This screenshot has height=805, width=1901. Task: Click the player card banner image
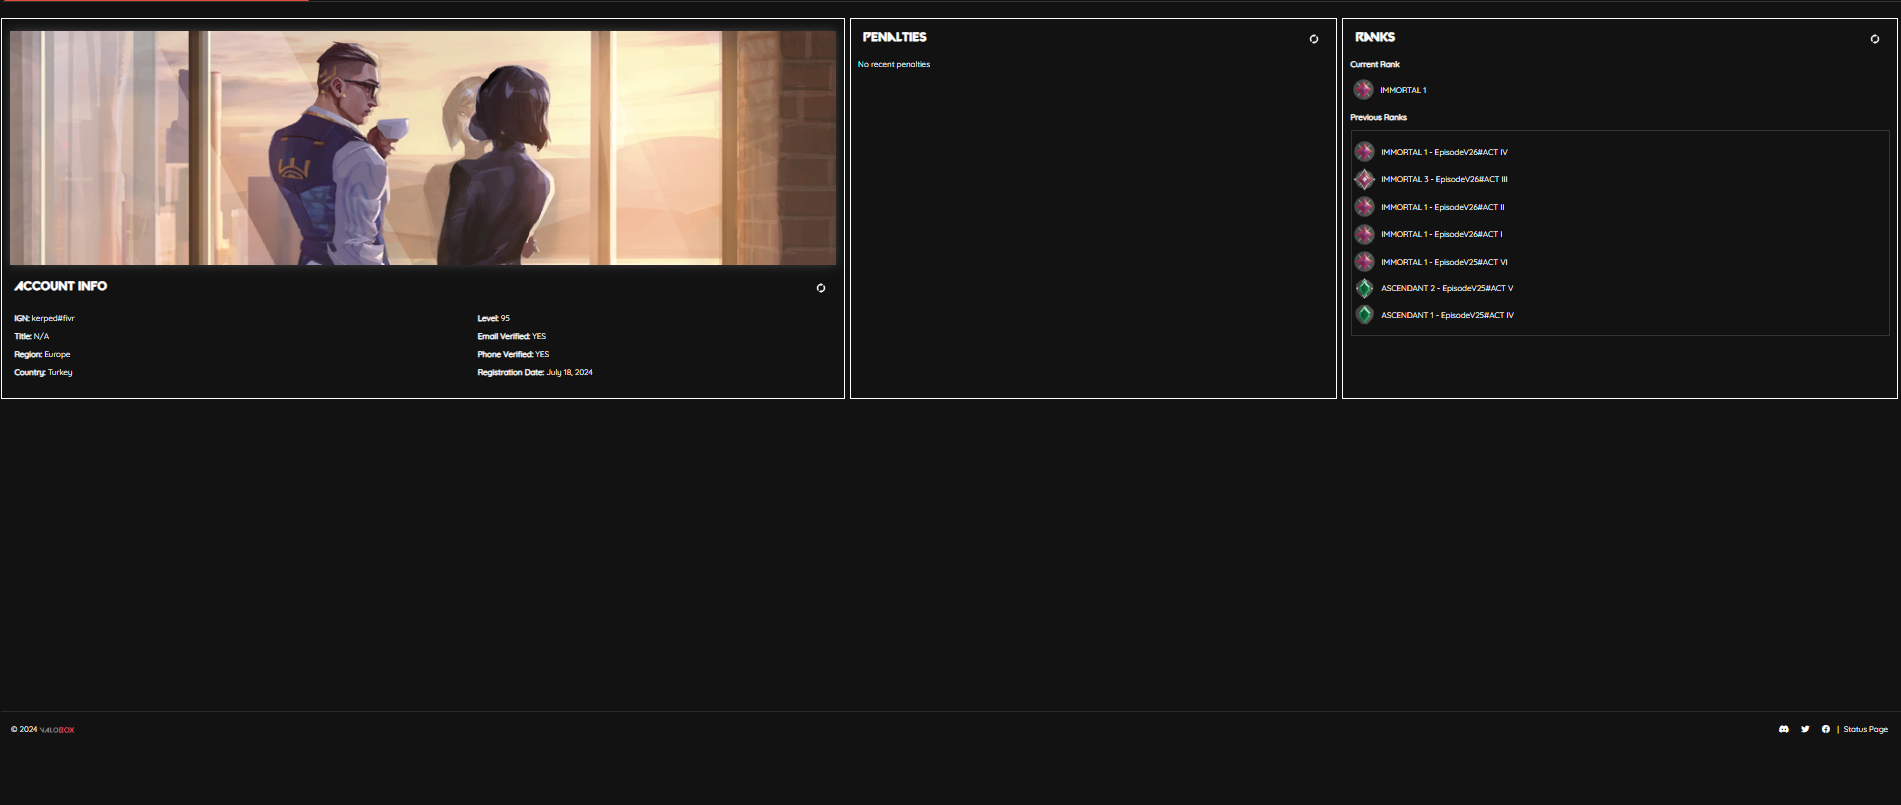pos(423,148)
